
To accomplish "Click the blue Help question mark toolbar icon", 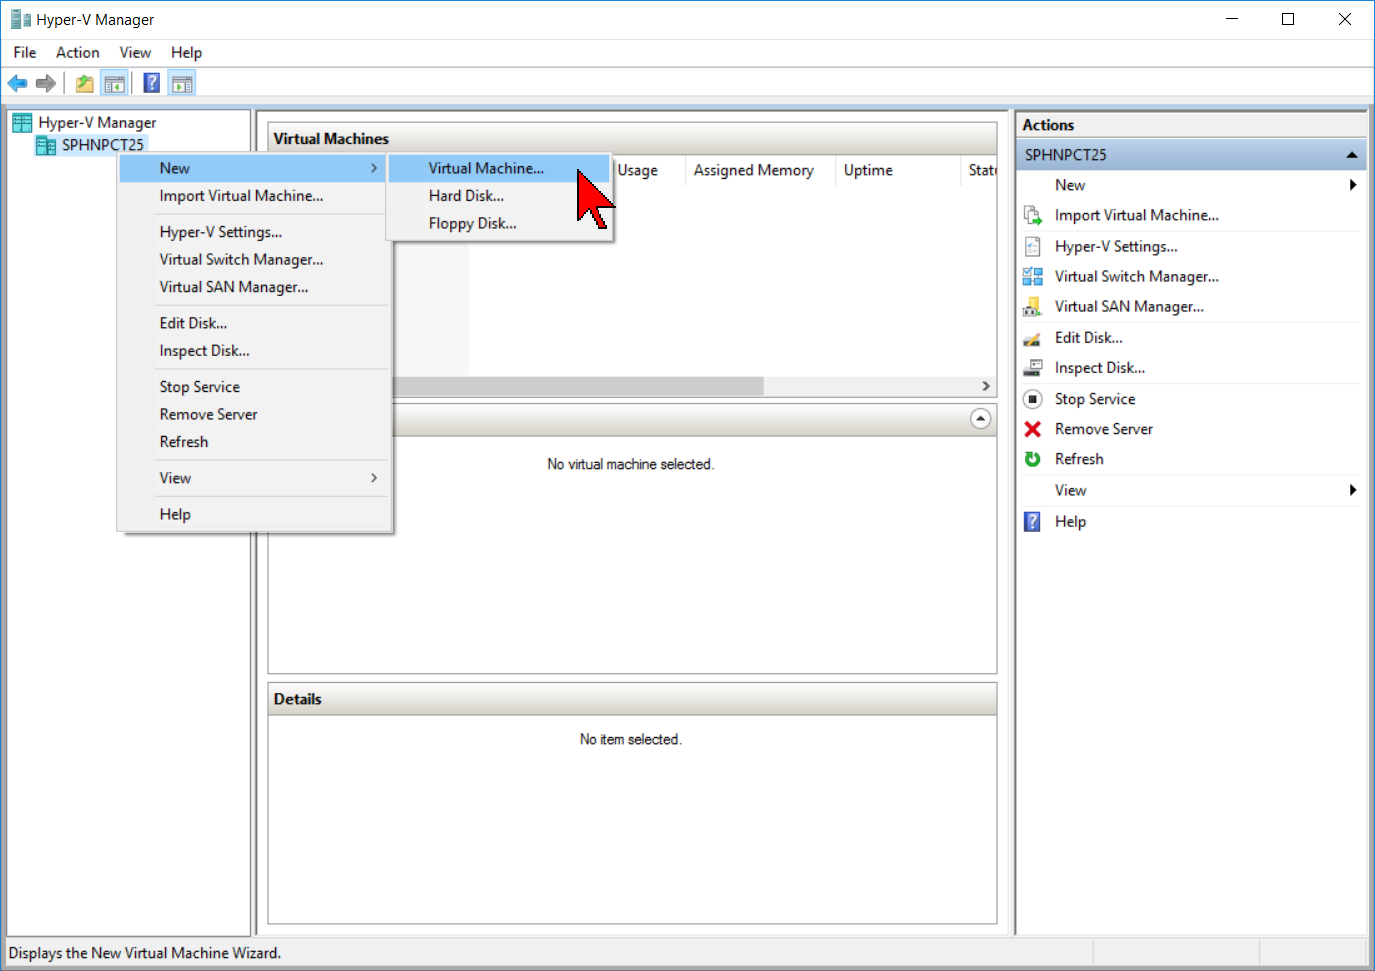I will pyautogui.click(x=151, y=83).
